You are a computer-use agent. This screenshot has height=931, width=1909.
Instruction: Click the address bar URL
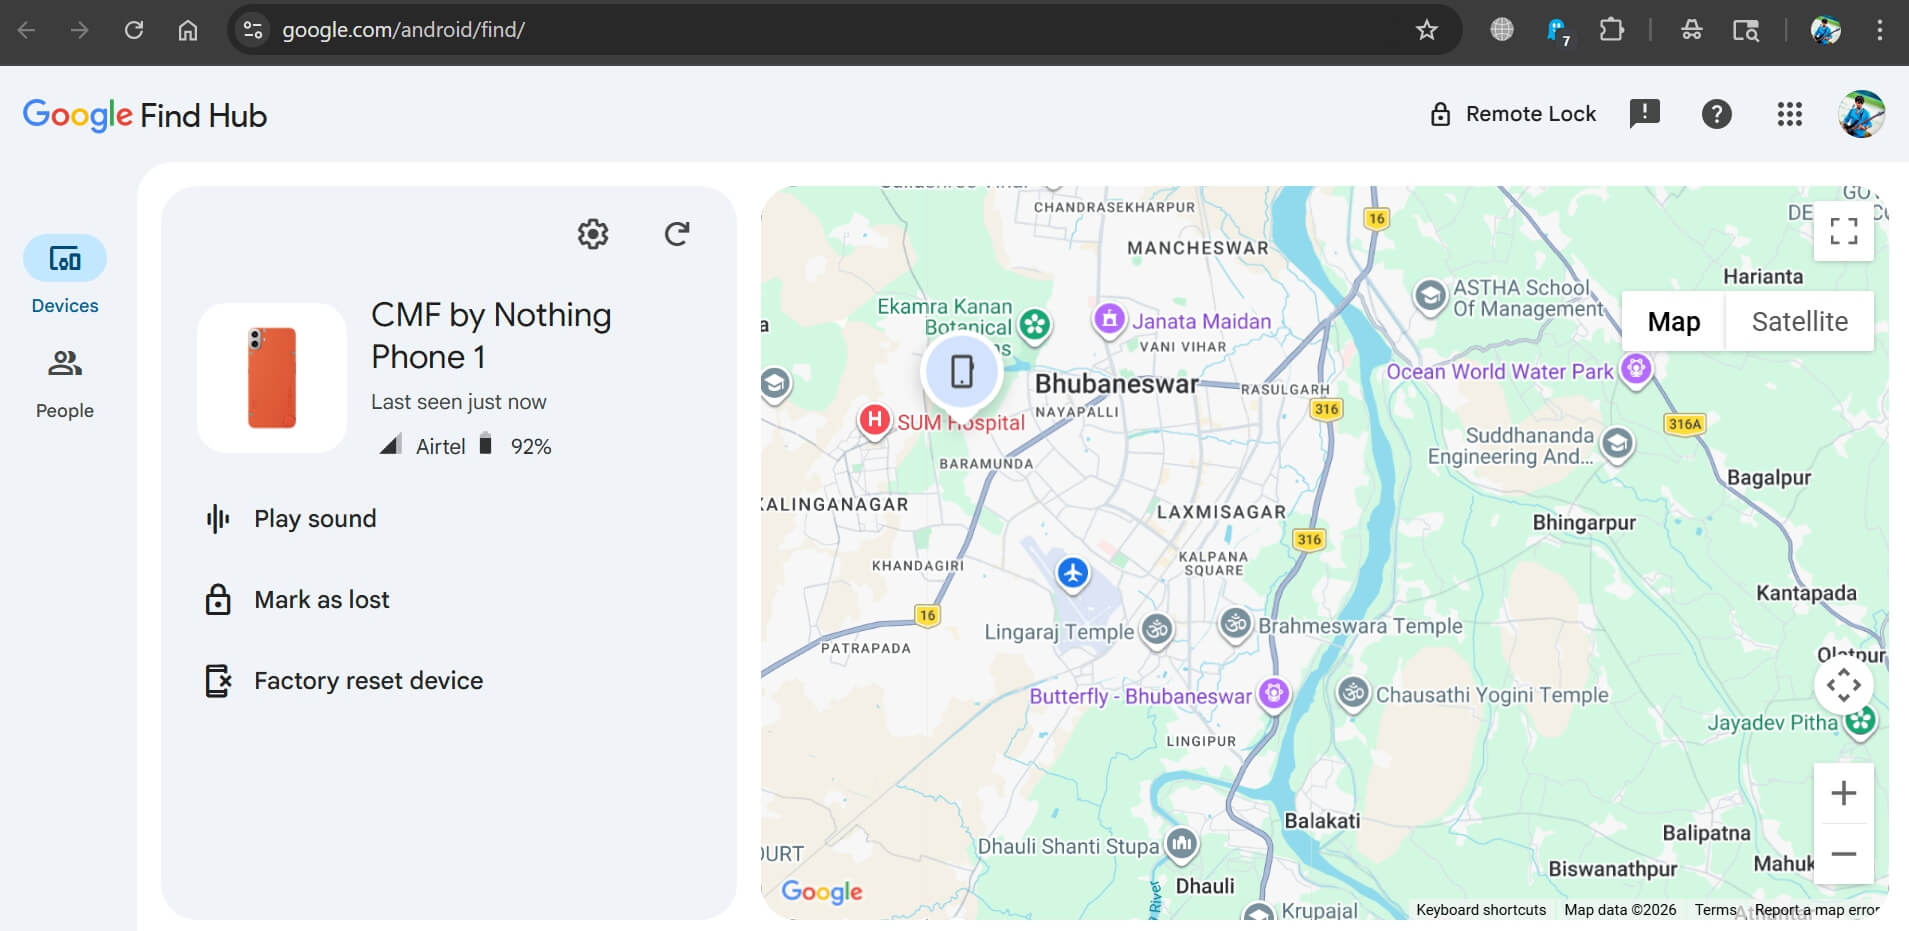404,30
